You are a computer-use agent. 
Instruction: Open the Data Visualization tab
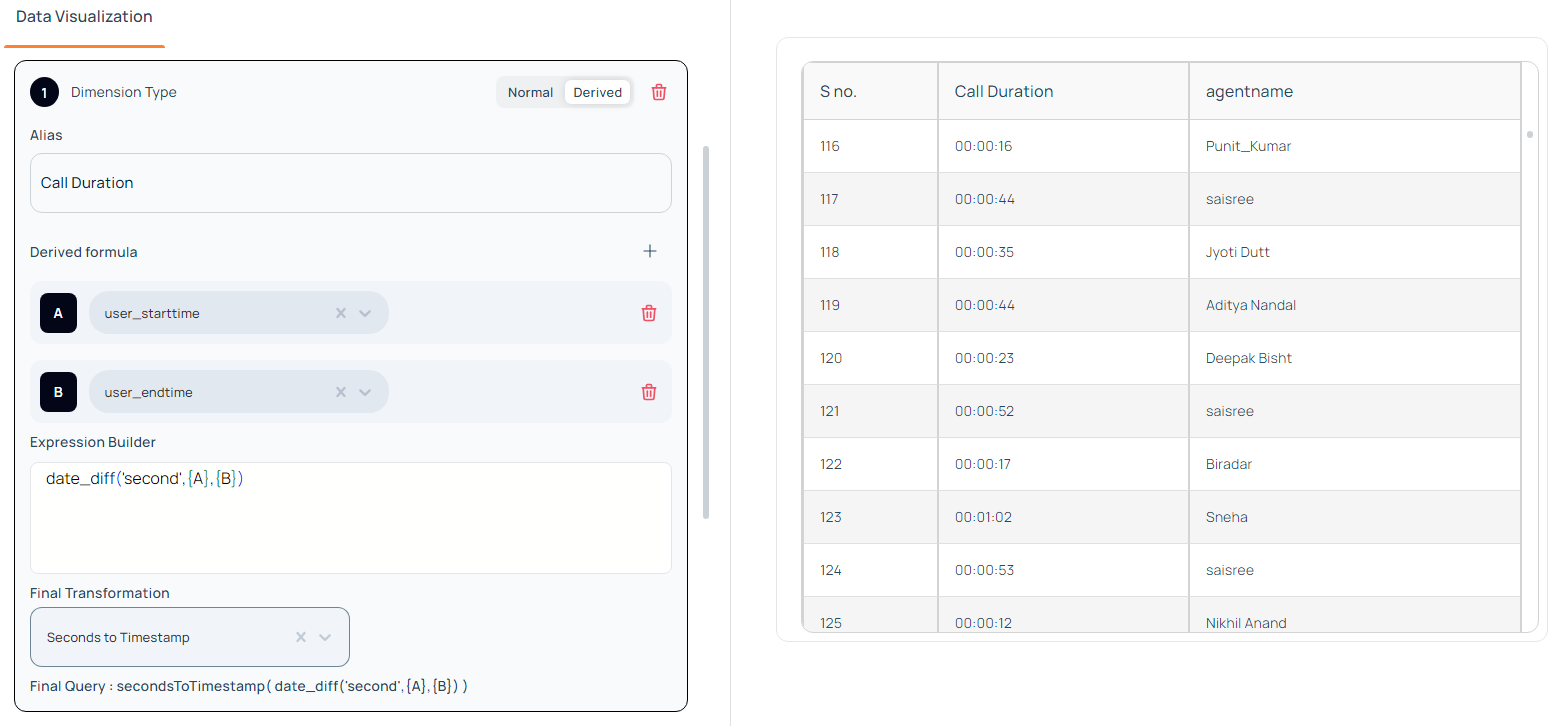(84, 17)
